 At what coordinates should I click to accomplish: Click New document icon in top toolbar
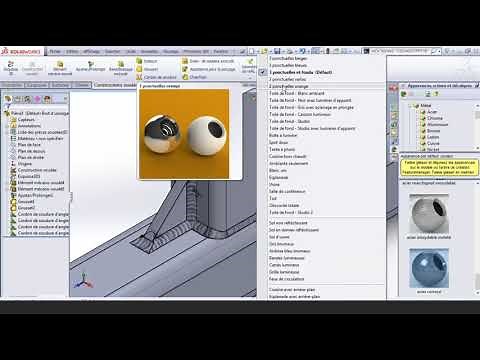[252, 51]
